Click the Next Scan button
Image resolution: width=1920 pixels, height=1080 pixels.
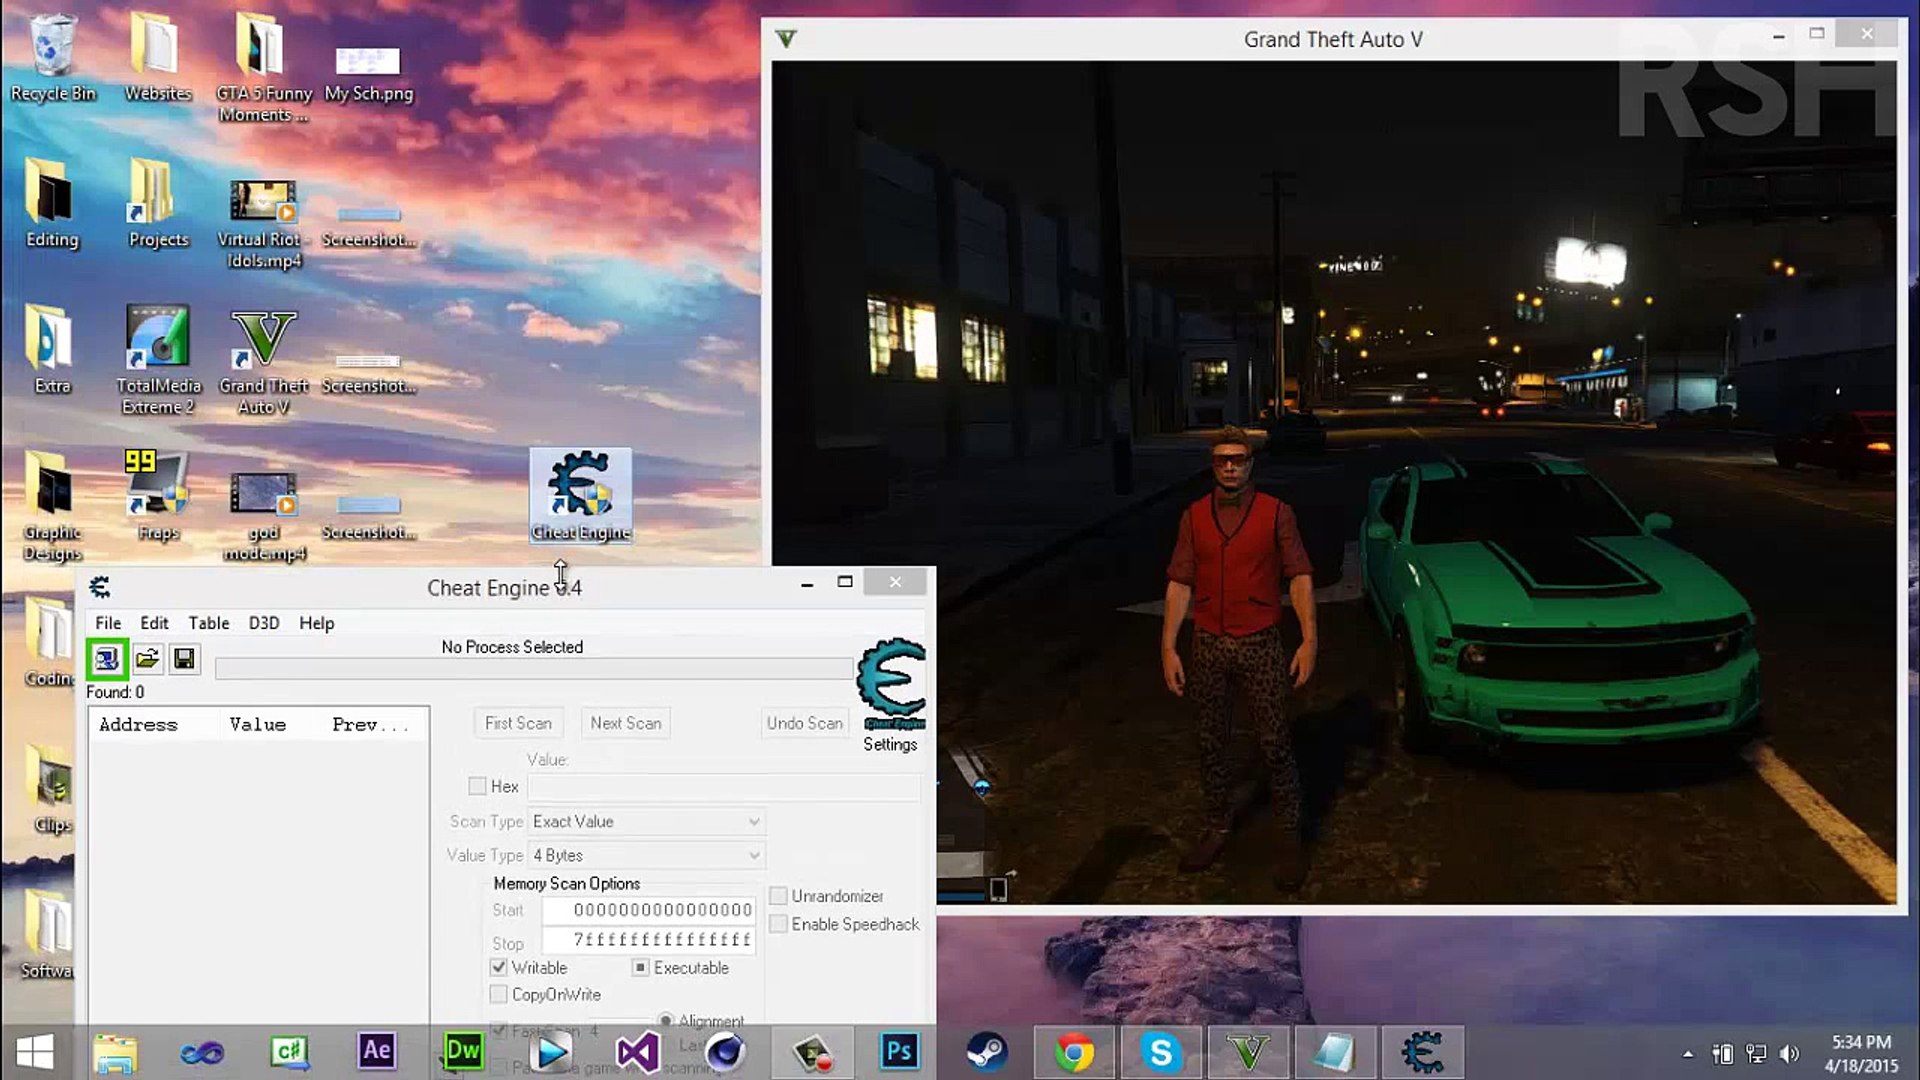click(x=626, y=722)
